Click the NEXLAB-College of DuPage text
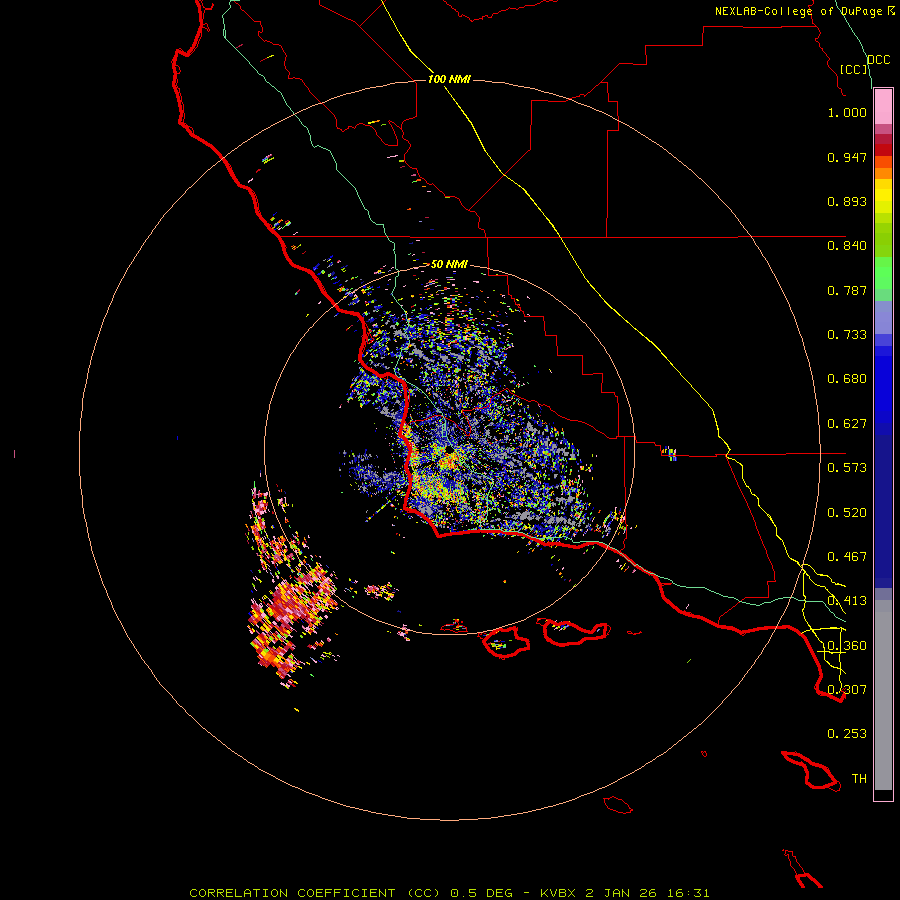The image size is (900, 900). (798, 11)
